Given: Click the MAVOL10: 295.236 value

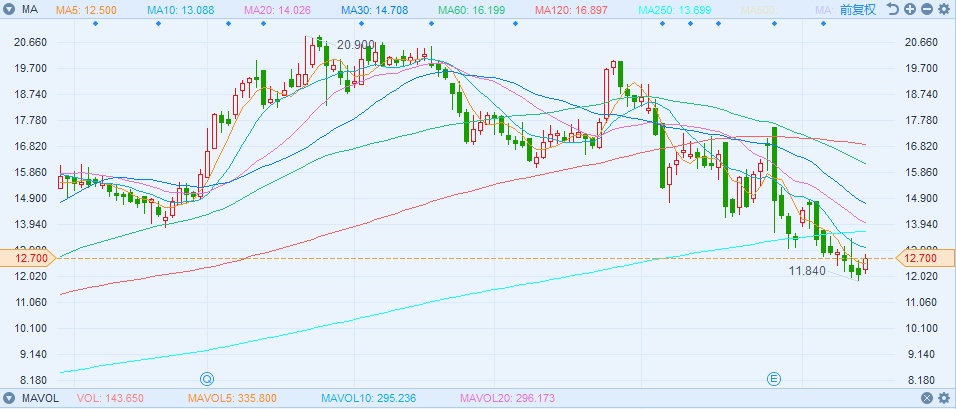Looking at the screenshot, I should 369,399.
